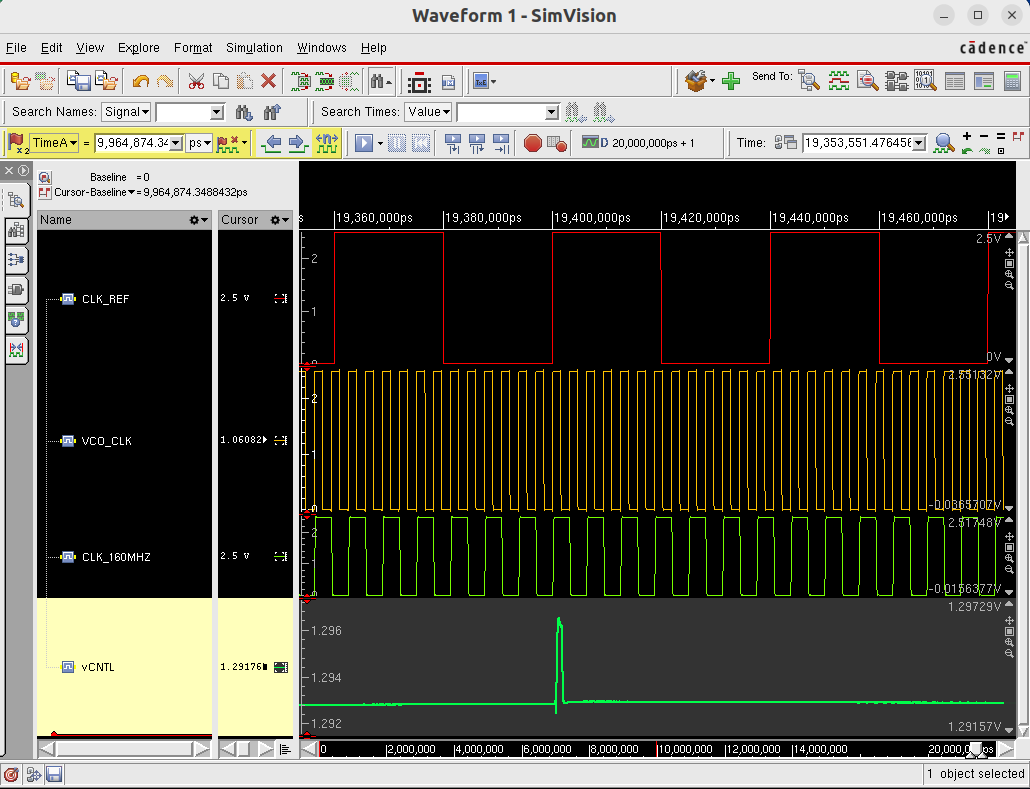Open Search Names Signal type dropdown

point(127,112)
